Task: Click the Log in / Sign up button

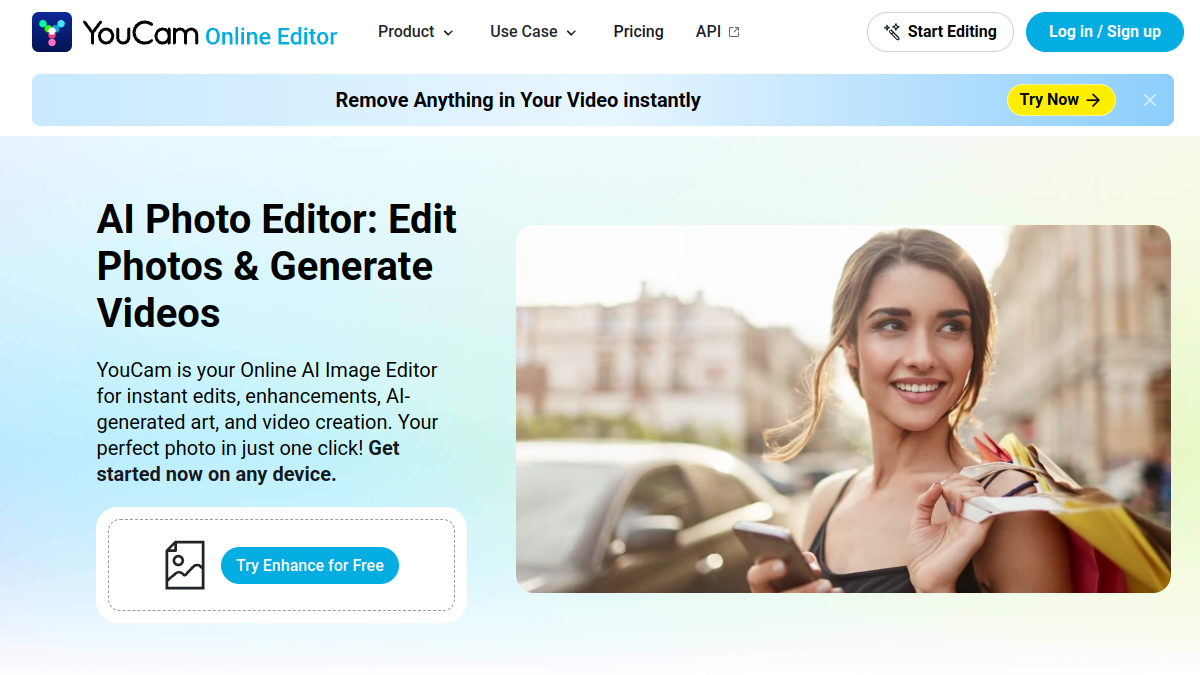Action: pos(1105,32)
